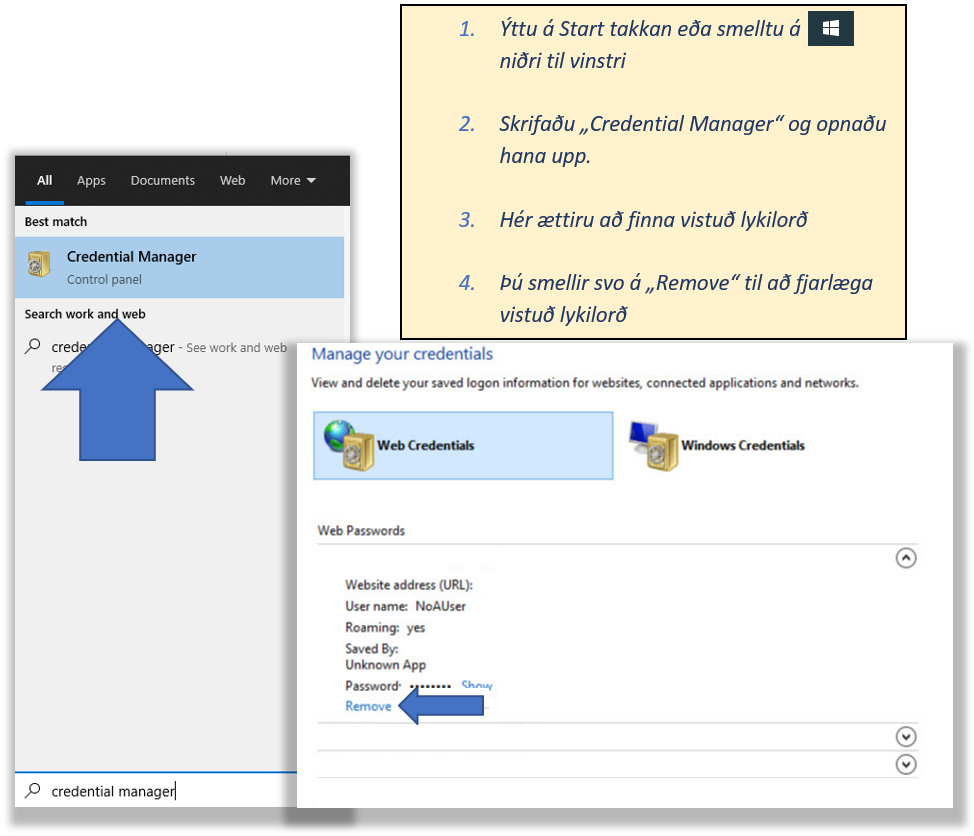Switch to the All search tab
Viewport: 974px width, 836px height.
[x=45, y=181]
